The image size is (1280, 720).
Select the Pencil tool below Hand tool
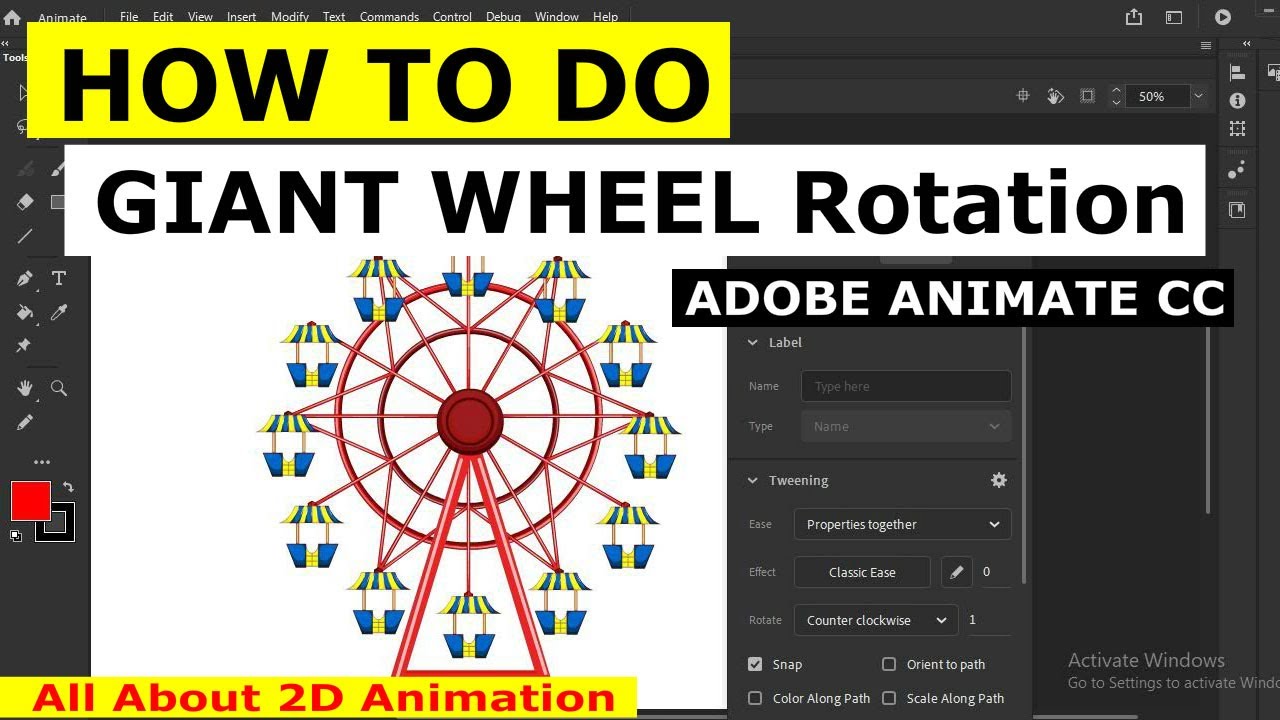tap(25, 423)
